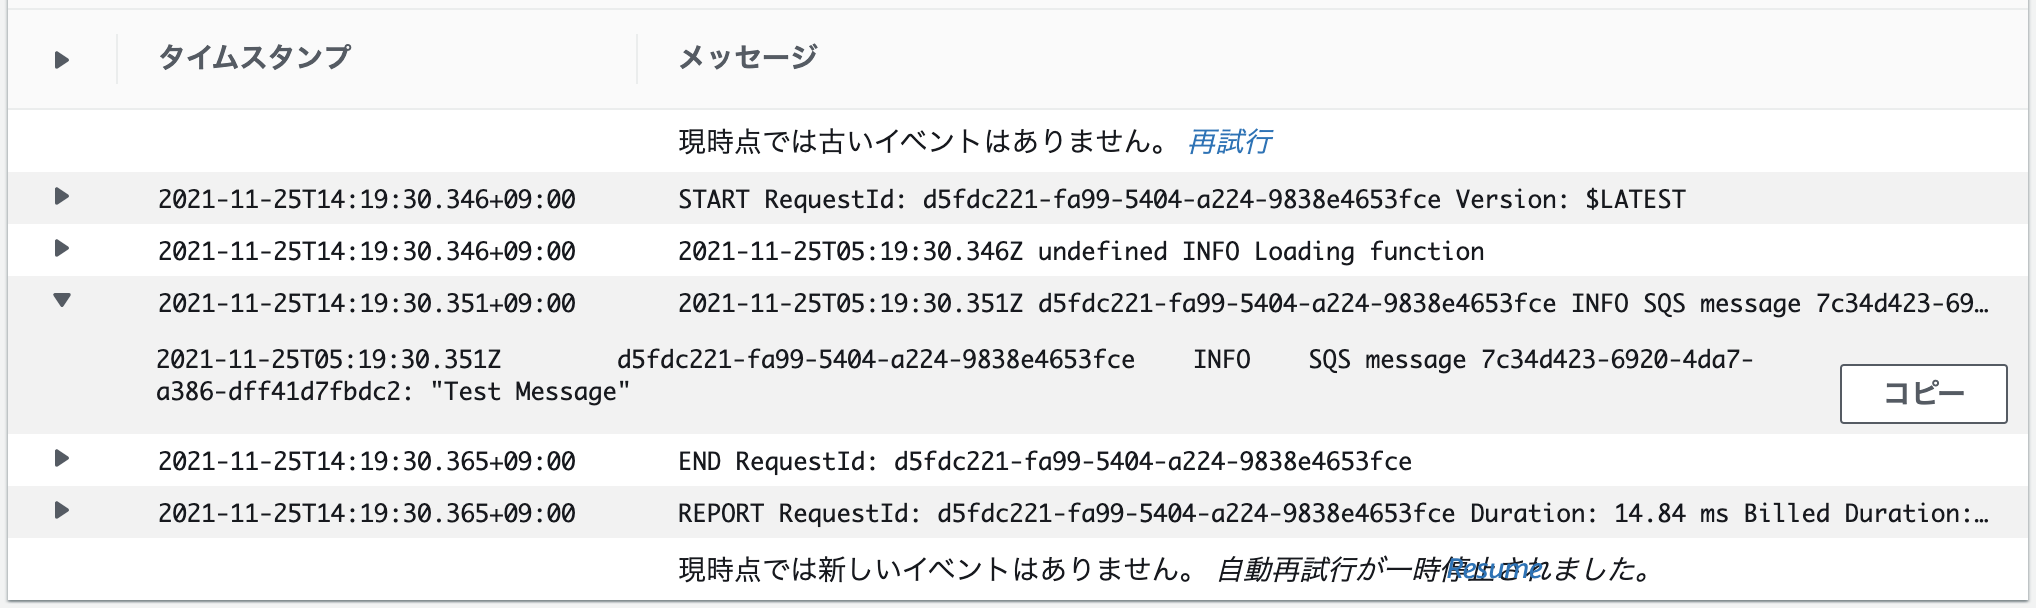Select the Loading function message text

(1080, 252)
